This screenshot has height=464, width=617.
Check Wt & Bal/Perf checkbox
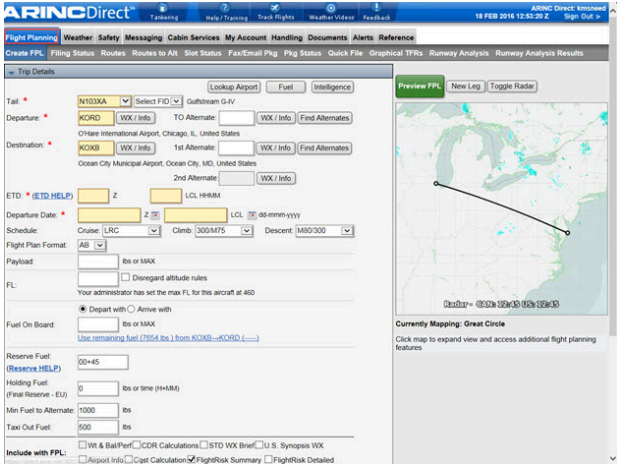point(83,445)
